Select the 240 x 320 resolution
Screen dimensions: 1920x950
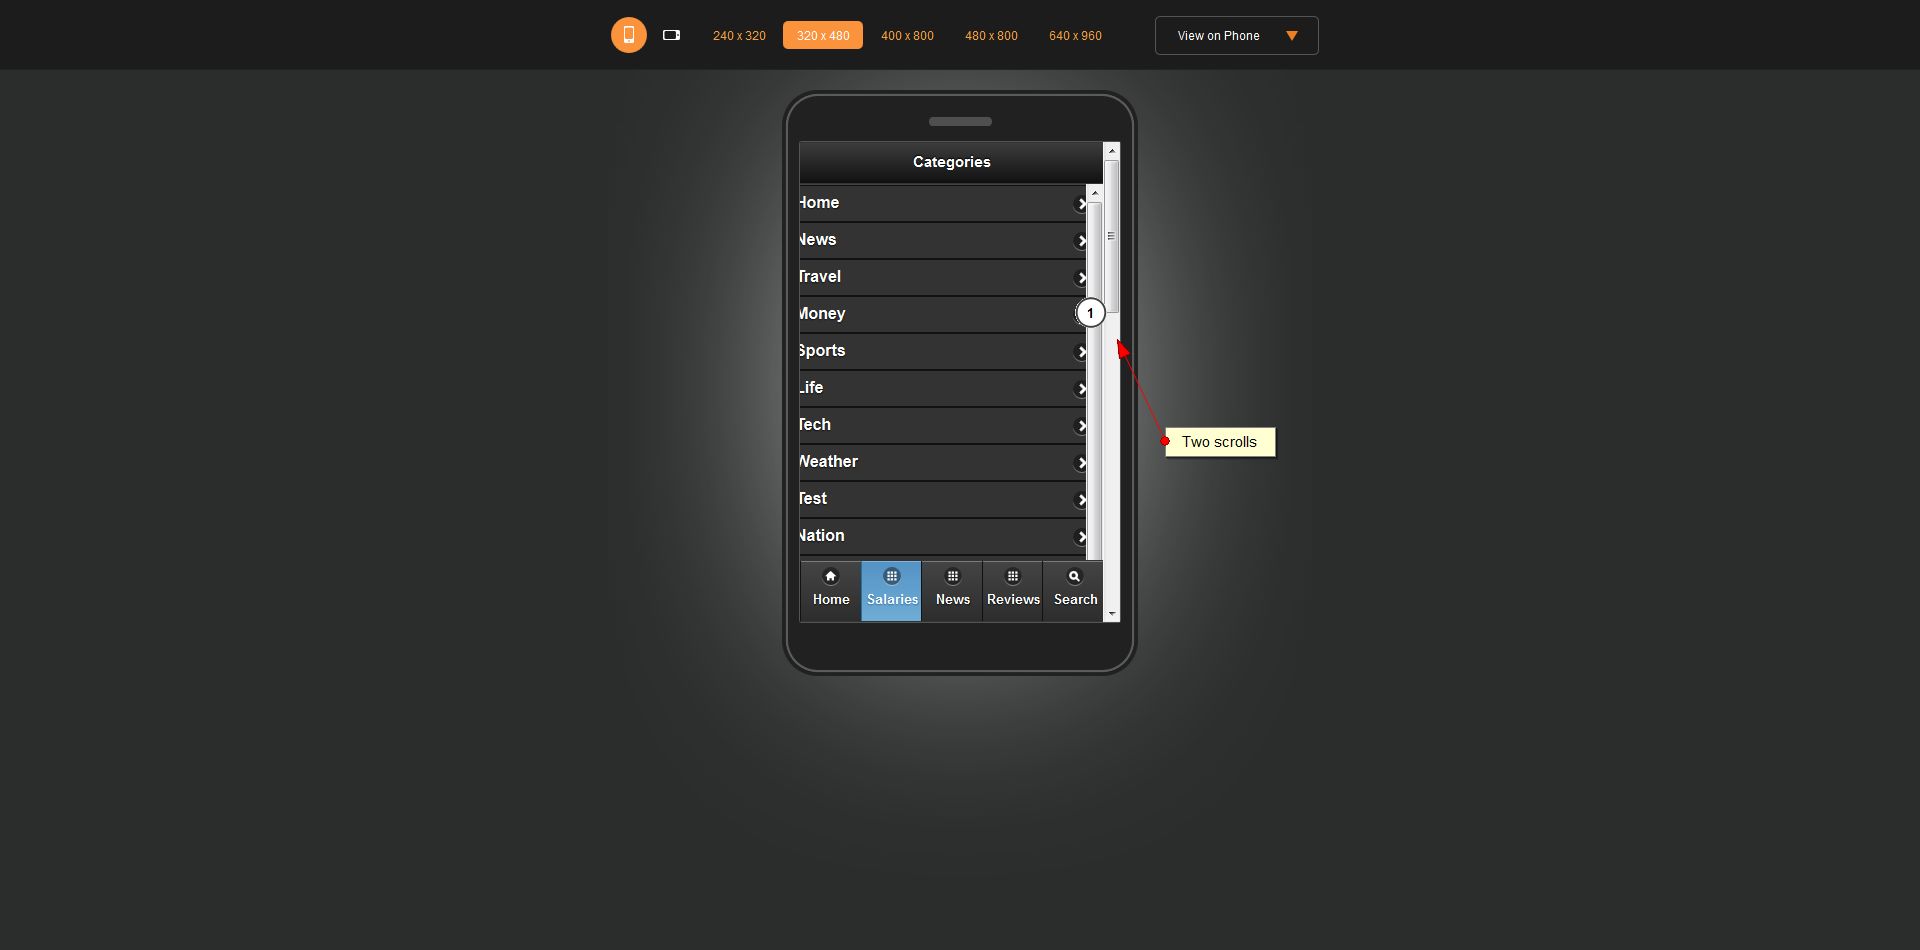[739, 35]
